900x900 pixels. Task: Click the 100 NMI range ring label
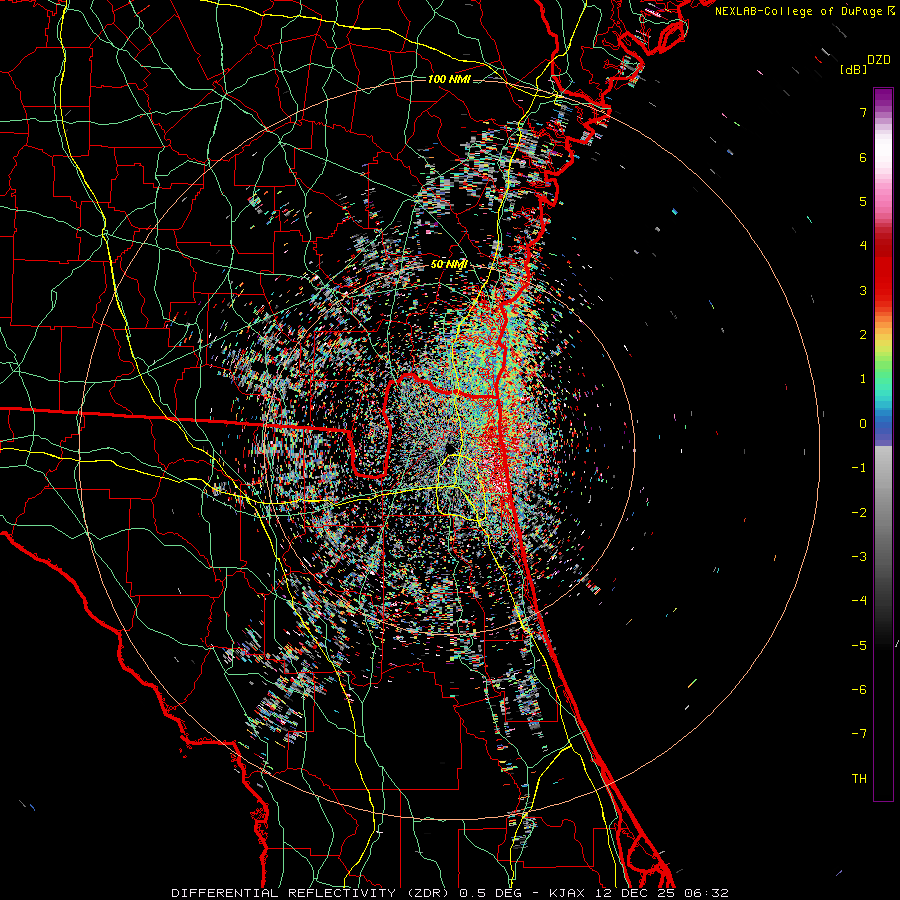click(x=449, y=79)
